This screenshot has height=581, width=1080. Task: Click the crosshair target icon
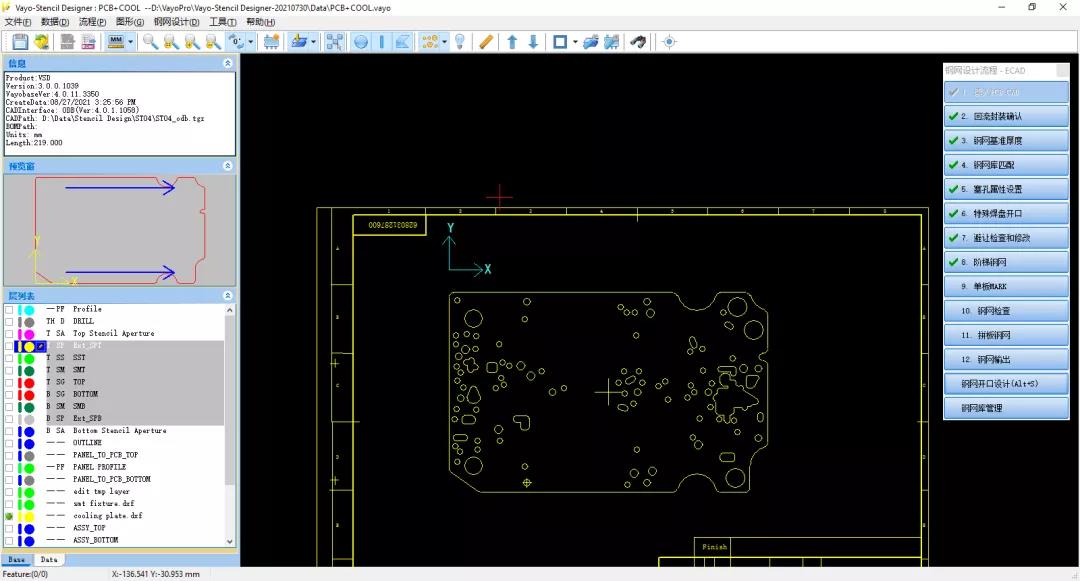[x=669, y=42]
